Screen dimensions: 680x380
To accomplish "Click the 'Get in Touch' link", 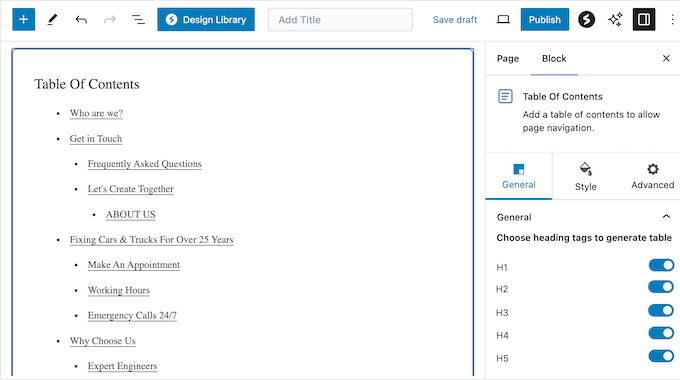I will point(96,139).
